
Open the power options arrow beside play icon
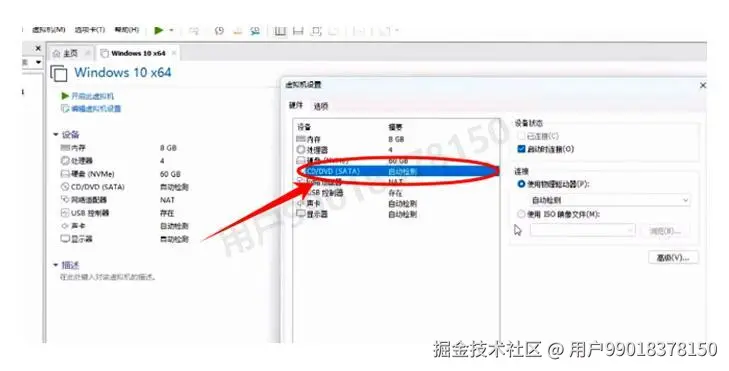click(x=171, y=31)
